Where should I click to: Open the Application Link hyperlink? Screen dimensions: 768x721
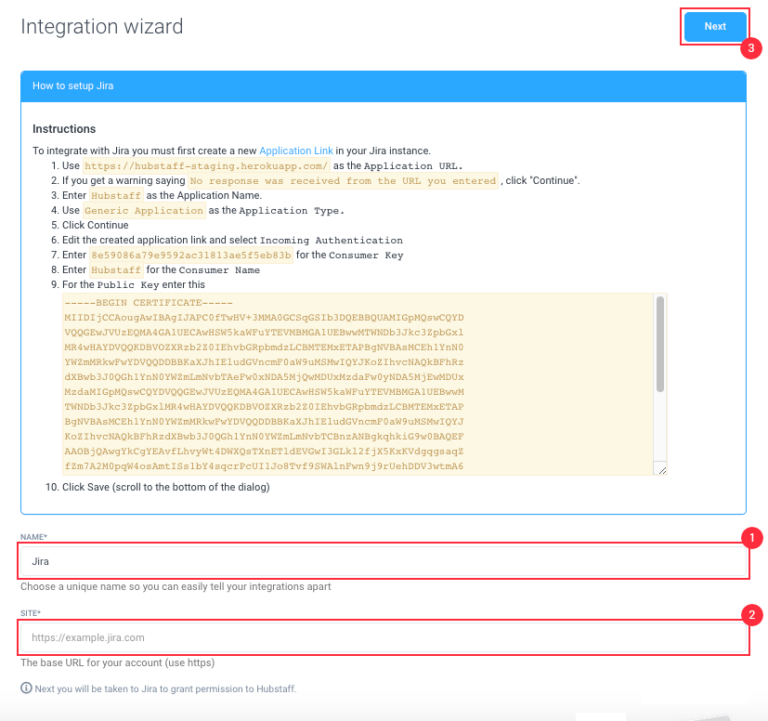point(296,151)
